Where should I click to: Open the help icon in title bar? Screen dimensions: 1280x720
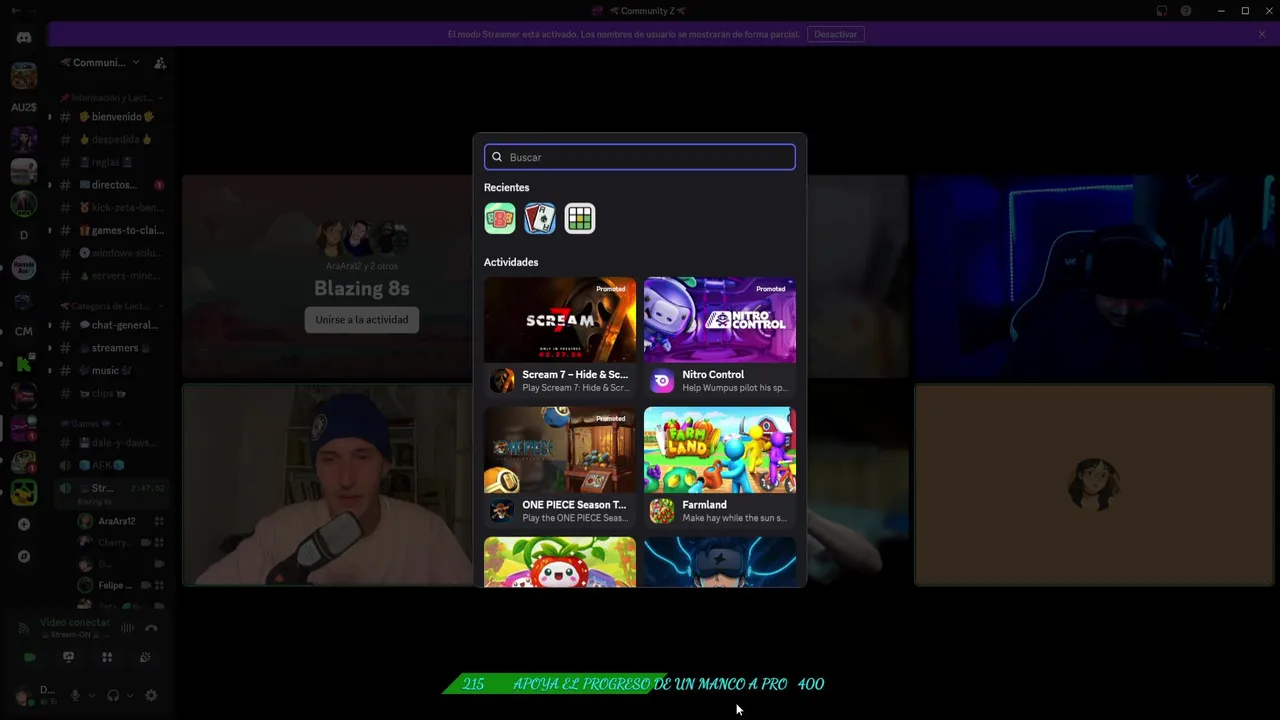pyautogui.click(x=1186, y=11)
